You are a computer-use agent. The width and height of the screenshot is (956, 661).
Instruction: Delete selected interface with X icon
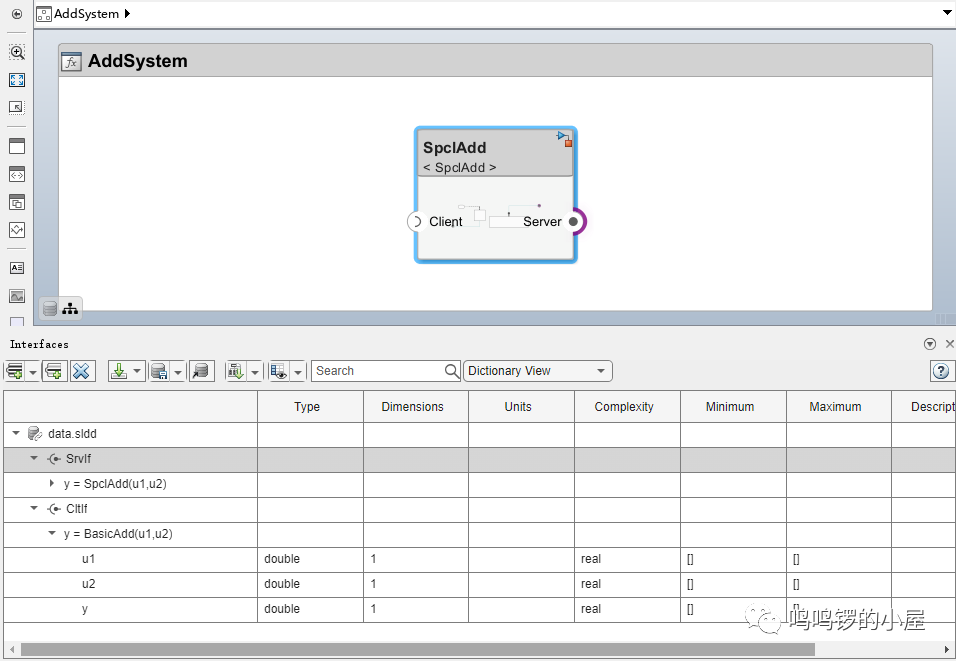(x=81, y=371)
